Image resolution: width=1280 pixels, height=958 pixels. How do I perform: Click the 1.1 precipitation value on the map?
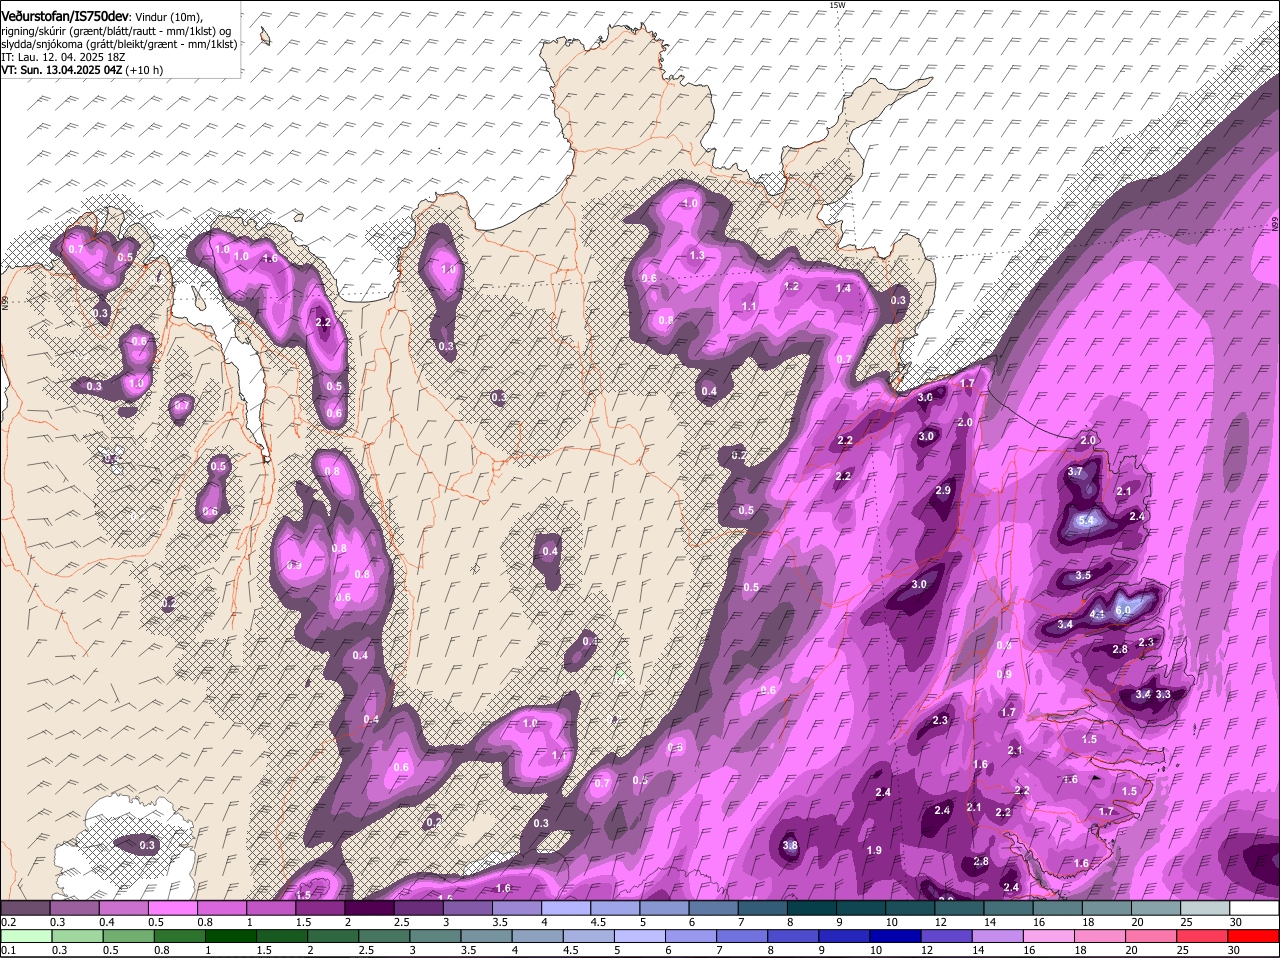(749, 306)
